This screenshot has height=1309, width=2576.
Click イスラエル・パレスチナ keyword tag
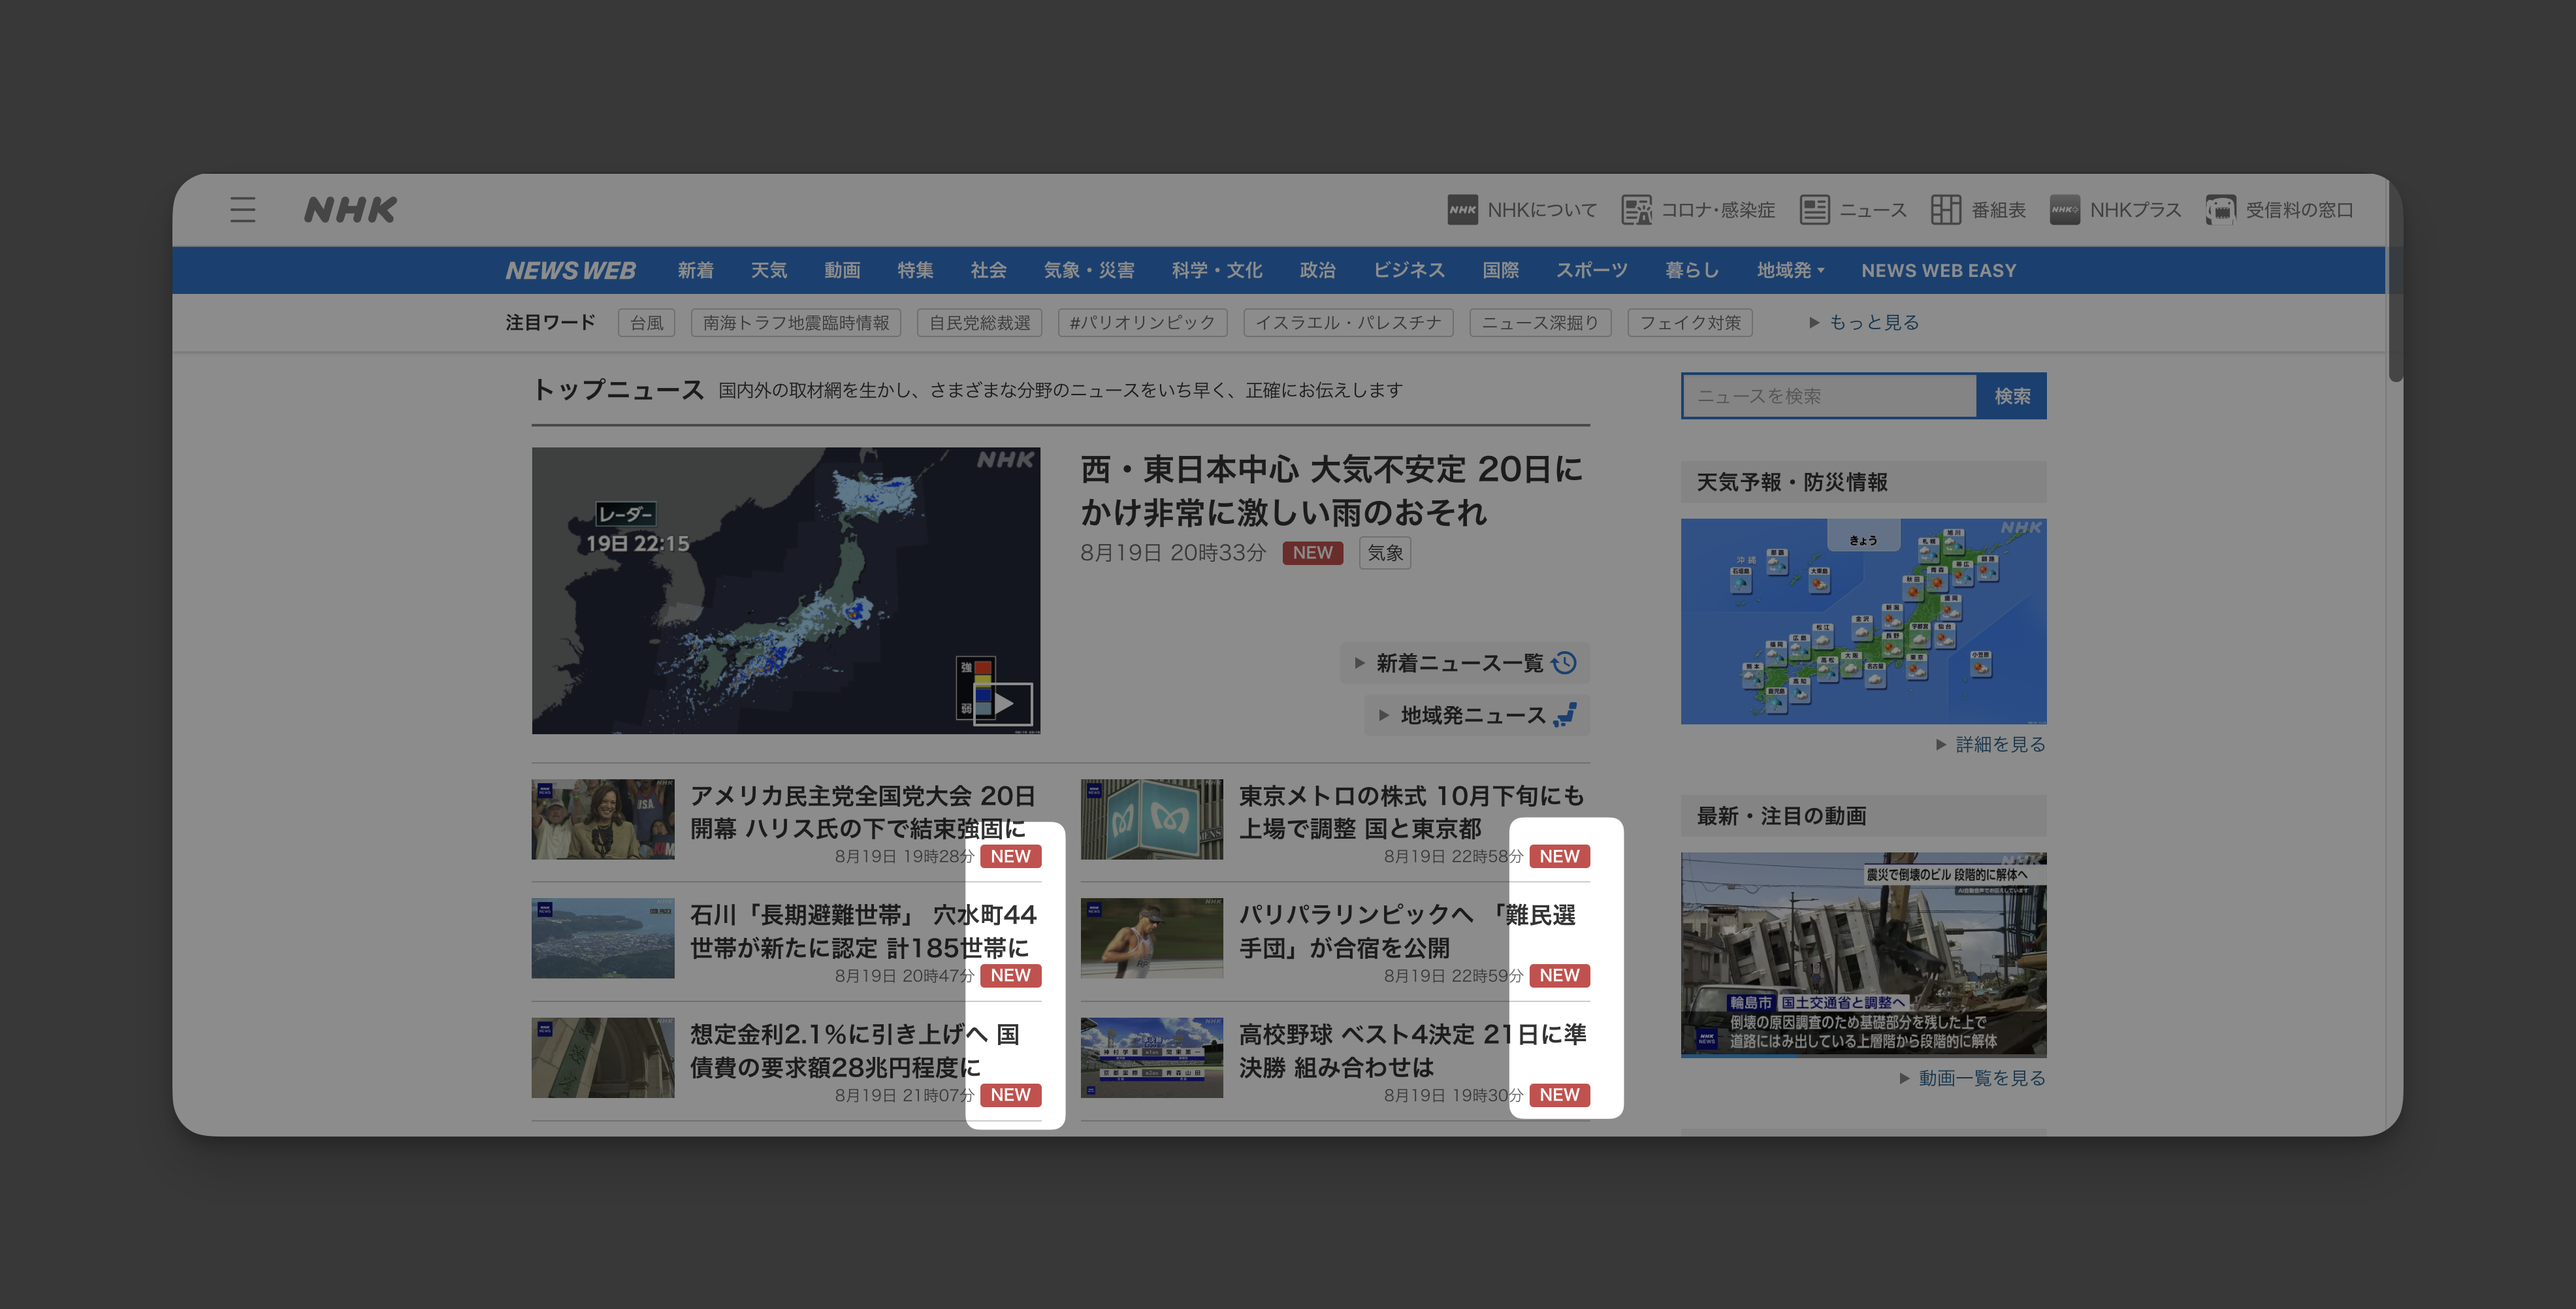[1348, 323]
